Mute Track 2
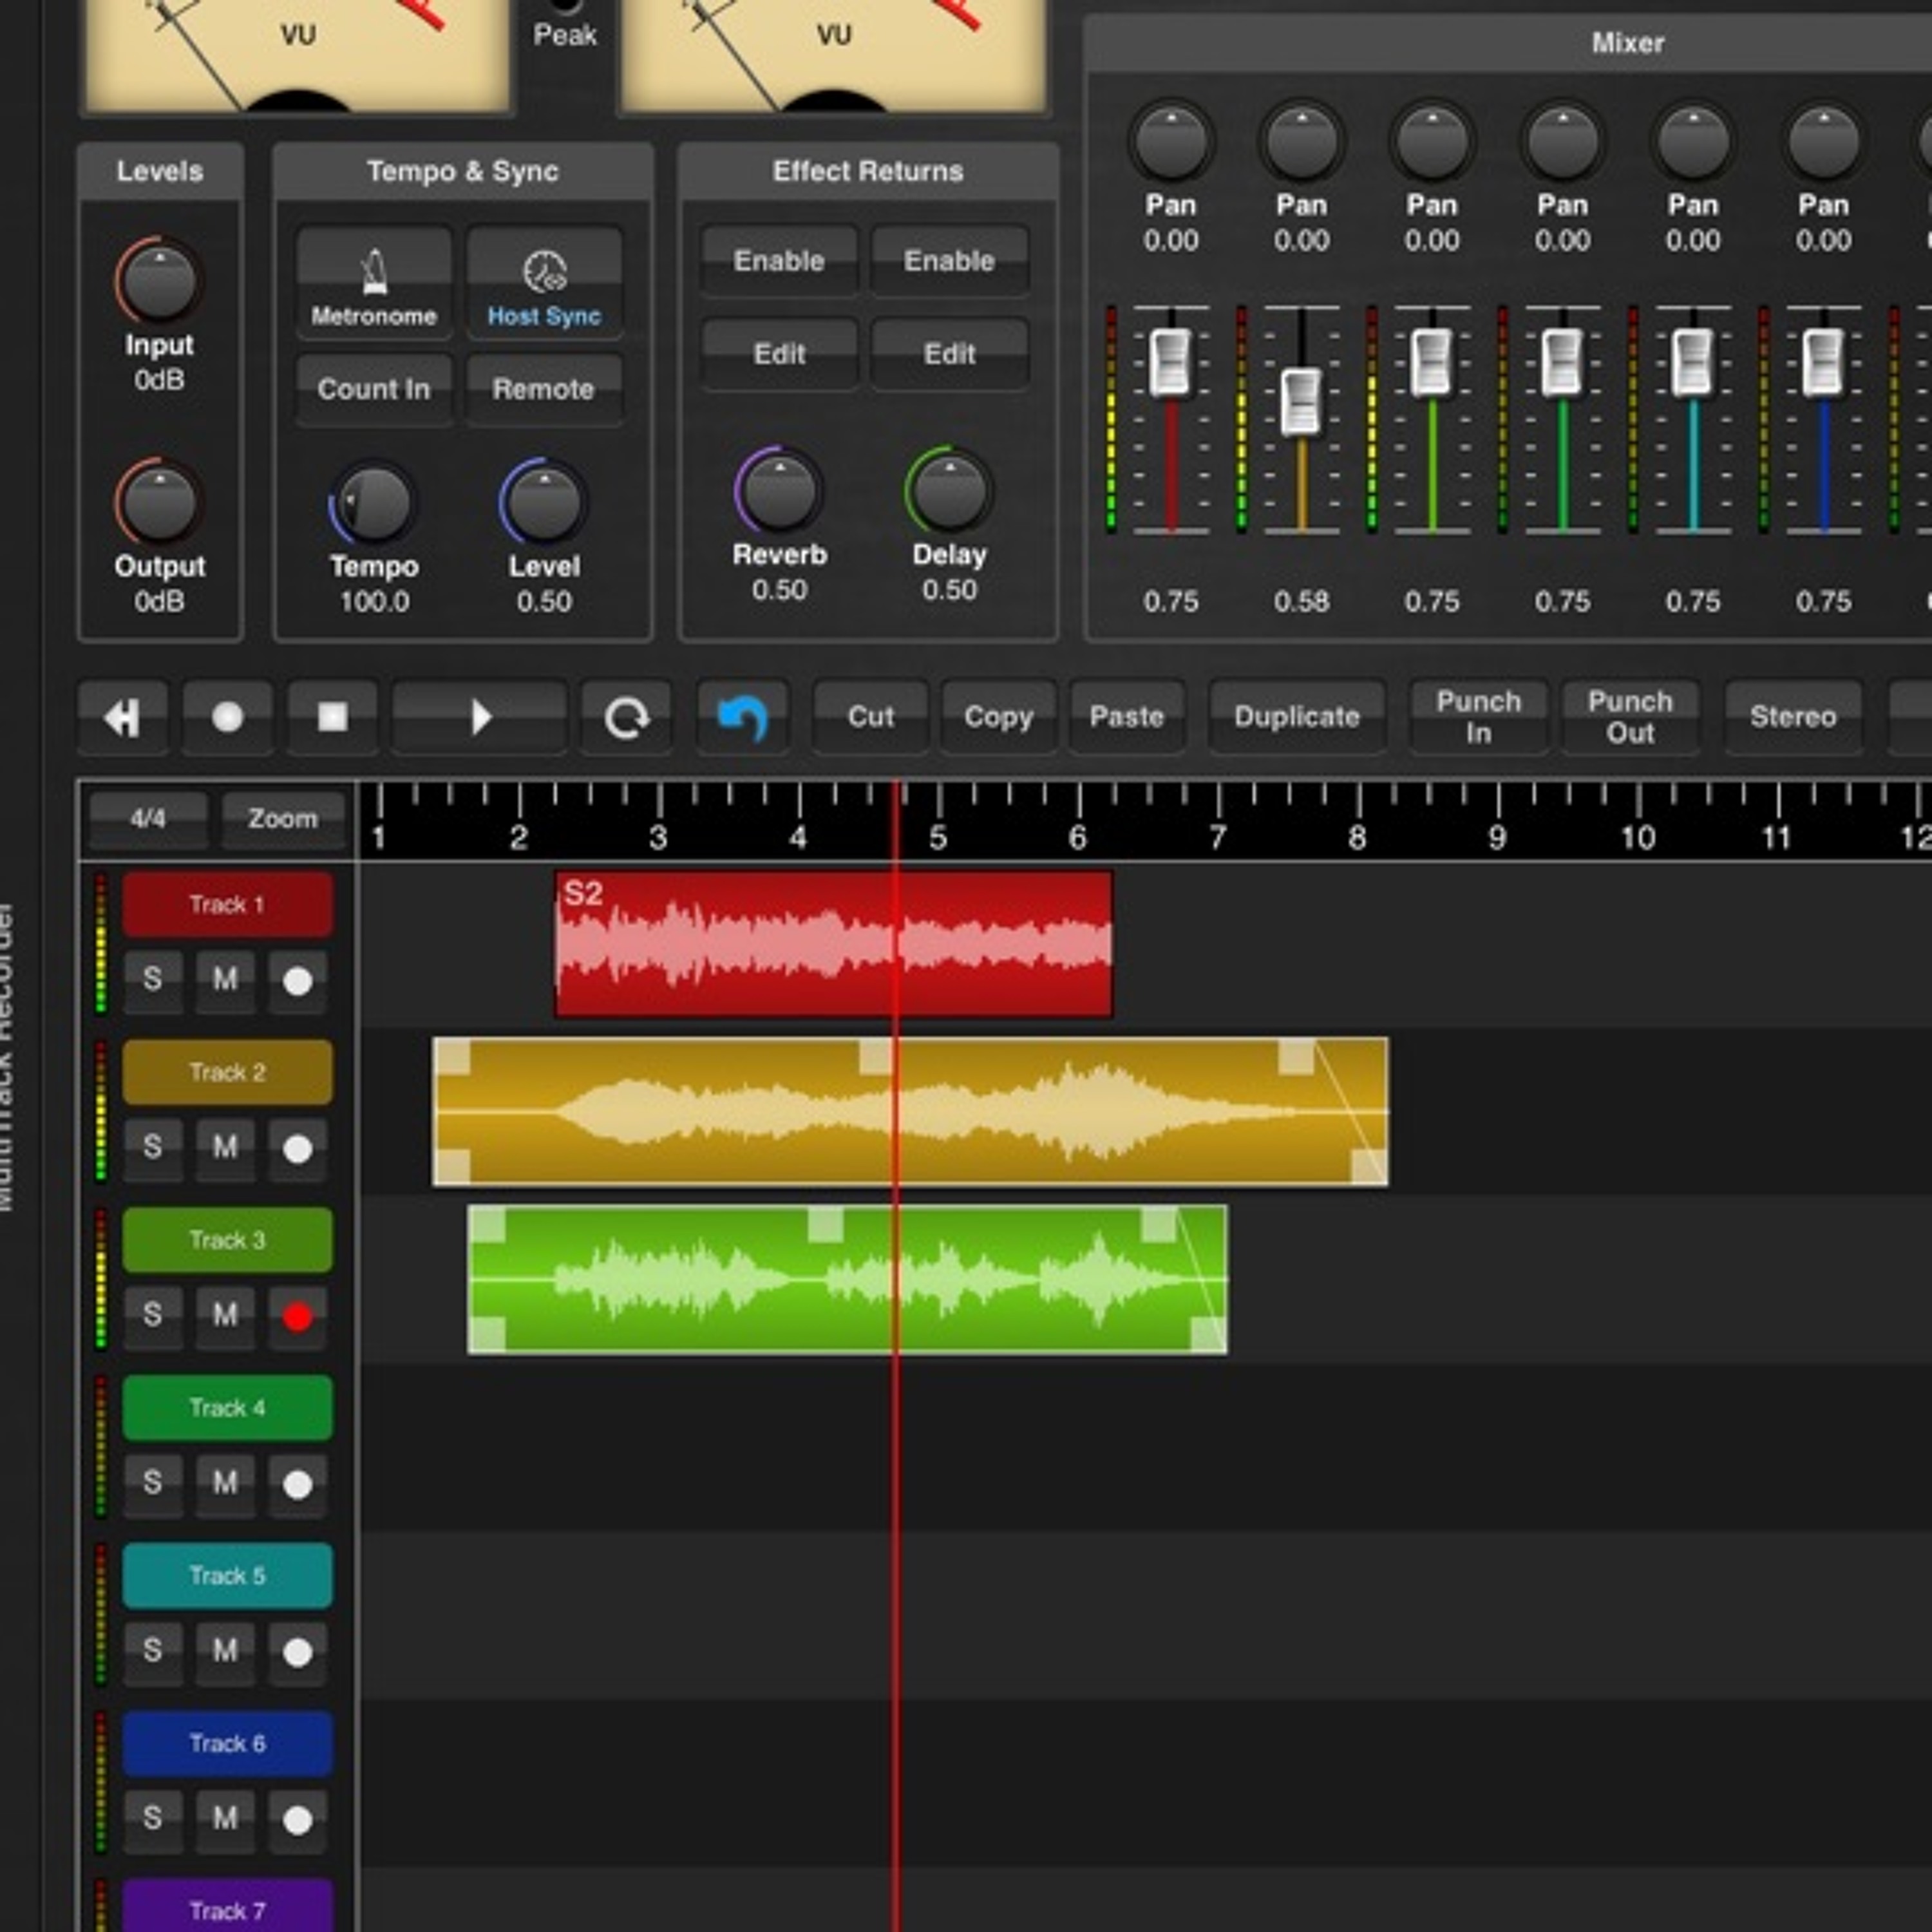This screenshot has height=1932, width=1932. [225, 1148]
